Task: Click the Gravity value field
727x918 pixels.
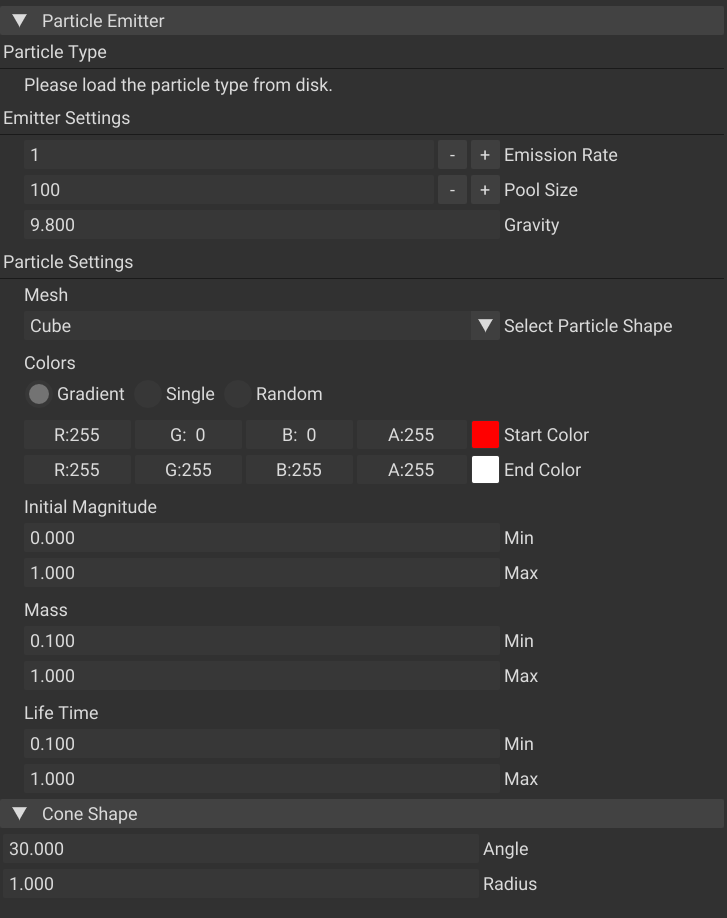Action: (x=260, y=225)
